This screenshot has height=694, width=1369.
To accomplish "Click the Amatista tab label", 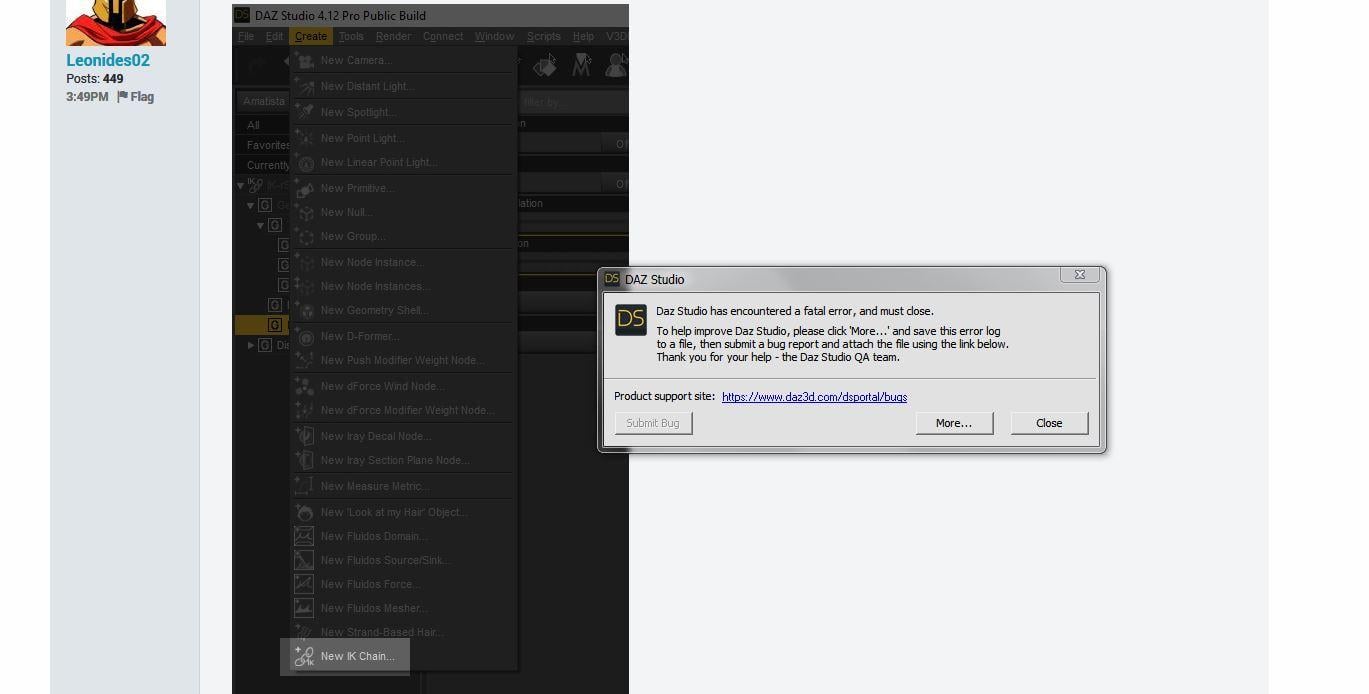I will click(x=264, y=101).
